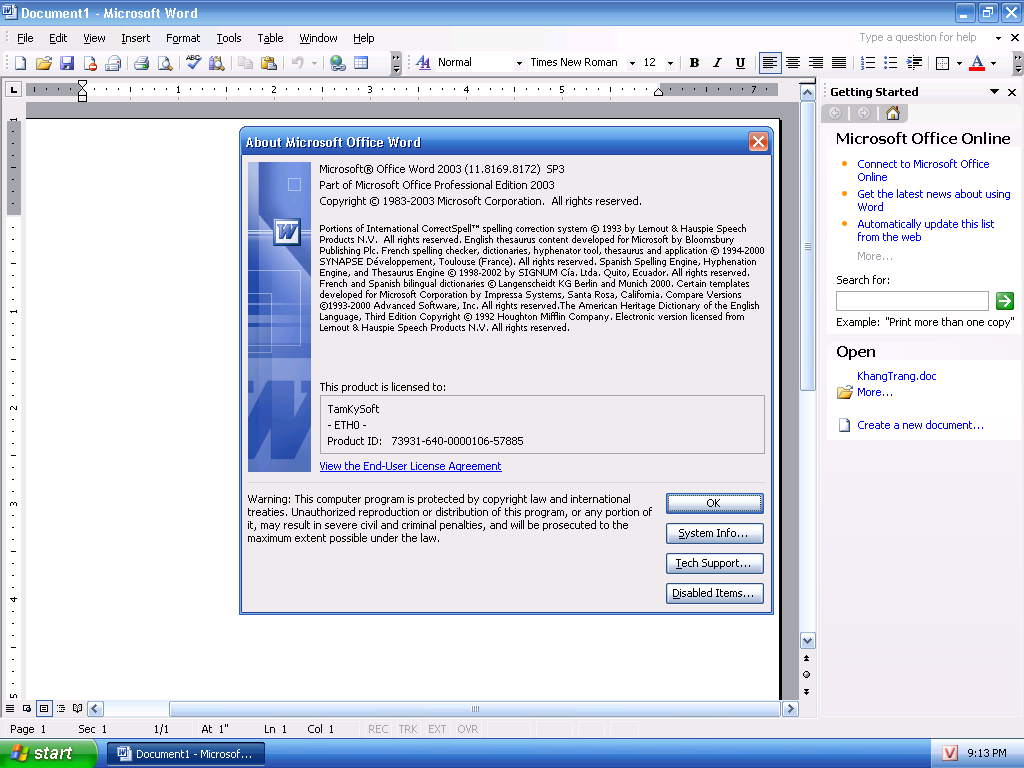Open the border style dropdown arrow

(x=959, y=63)
